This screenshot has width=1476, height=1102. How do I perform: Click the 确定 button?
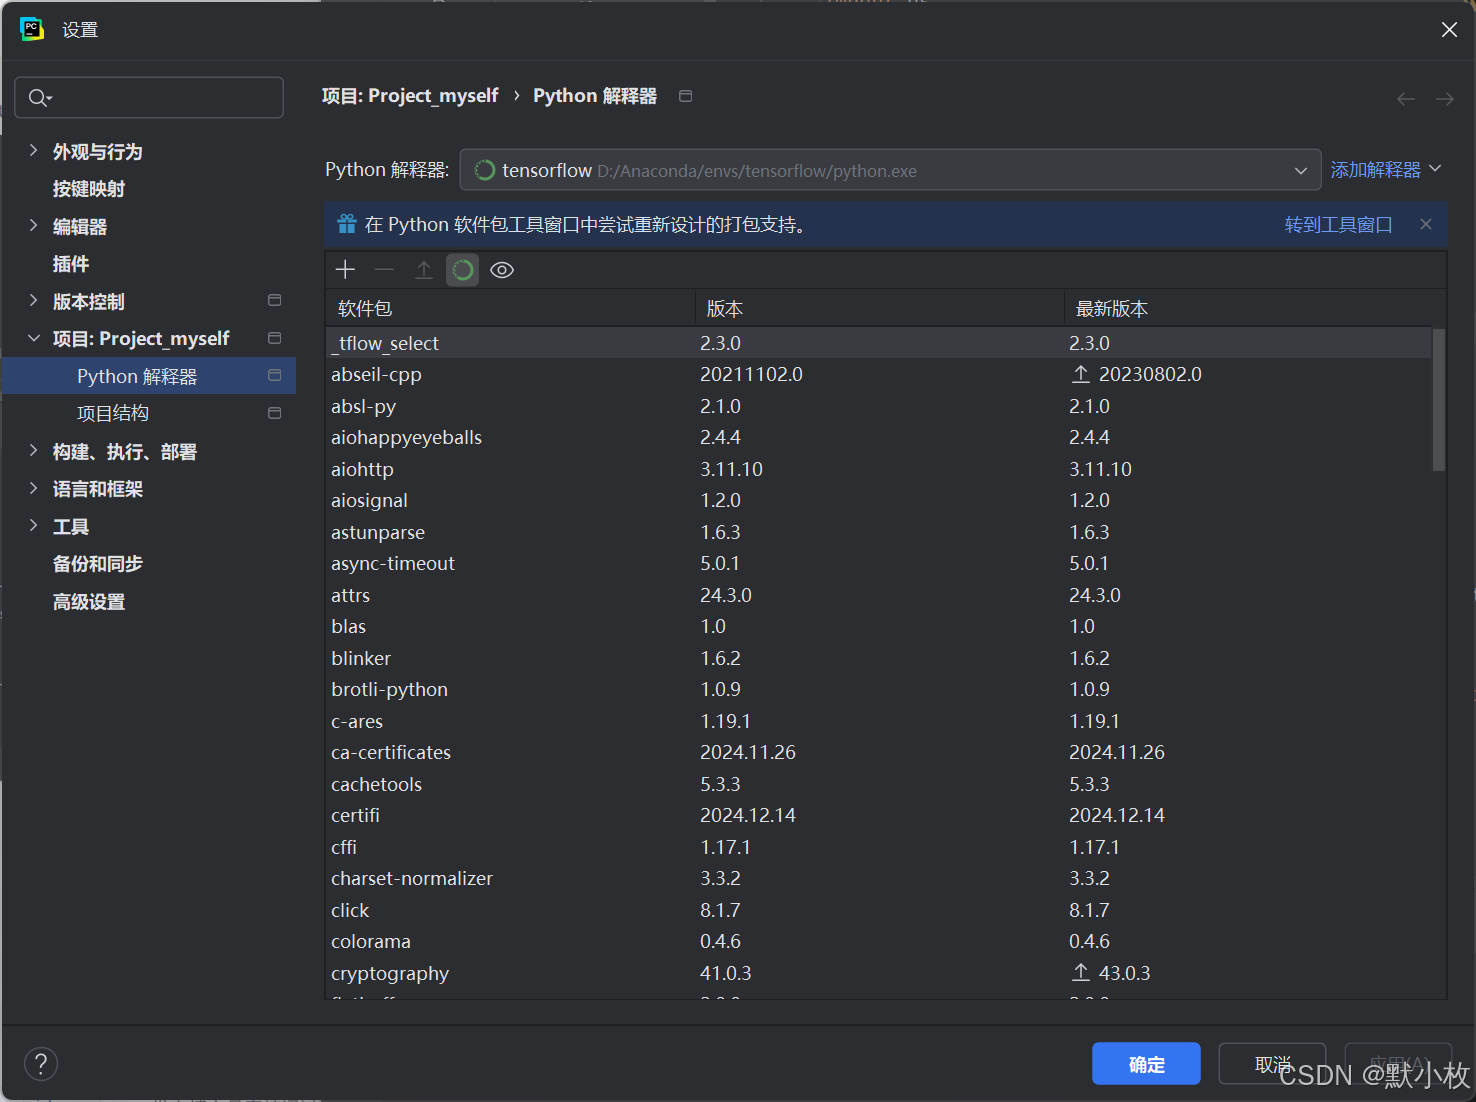(1146, 1064)
